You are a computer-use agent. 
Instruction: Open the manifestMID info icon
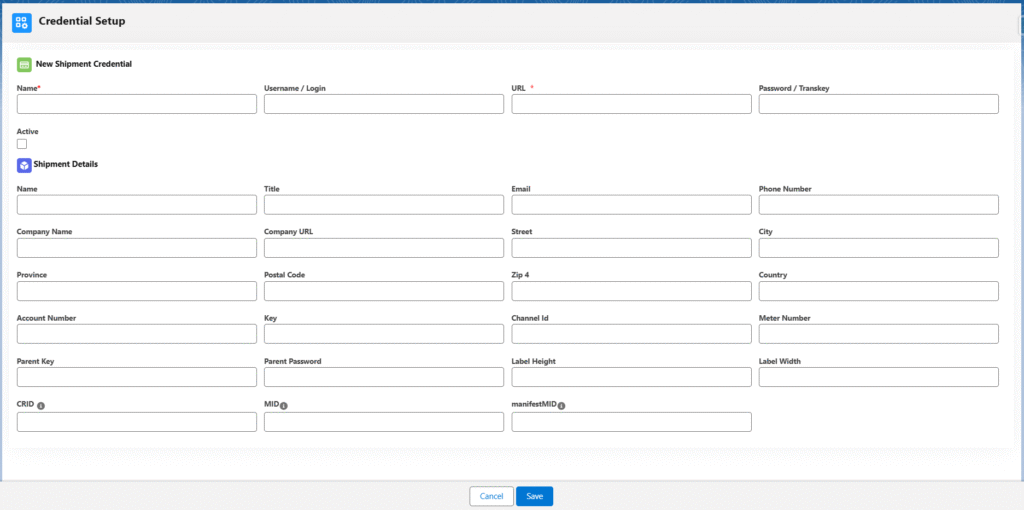tap(561, 406)
